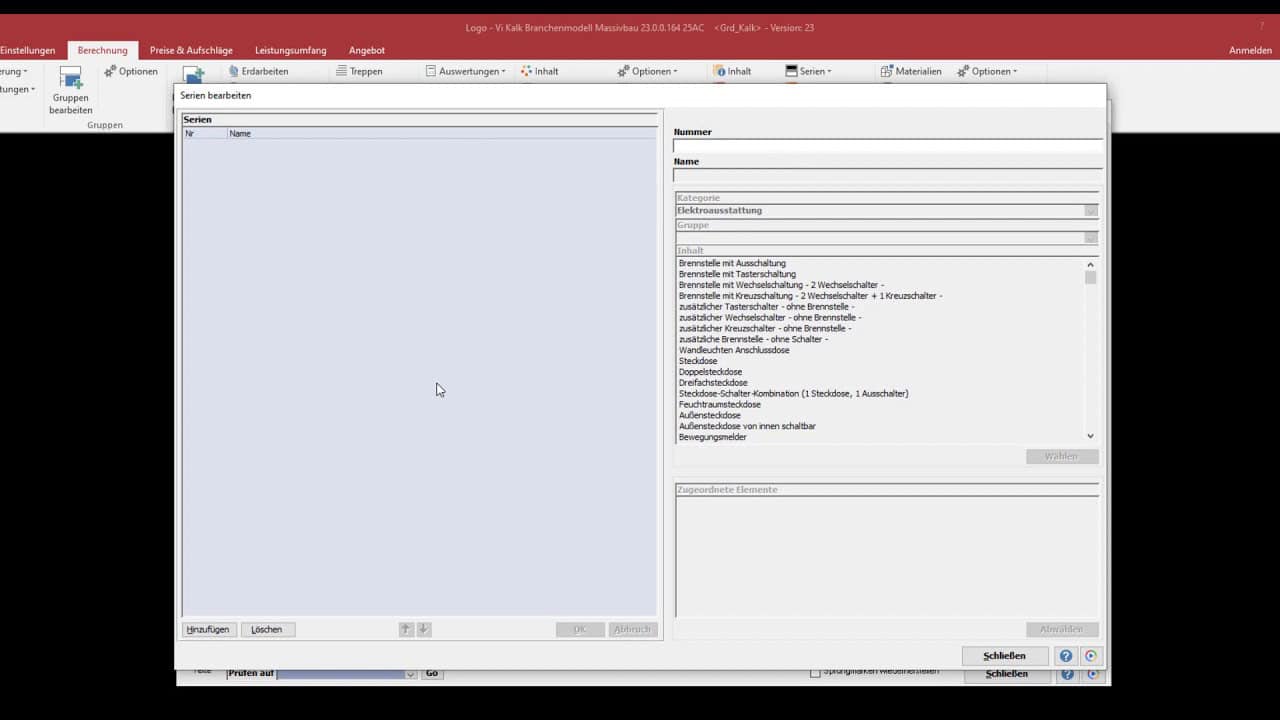Open the Leistungsumfang tab
The height and width of the screenshot is (720, 1280).
pos(290,50)
